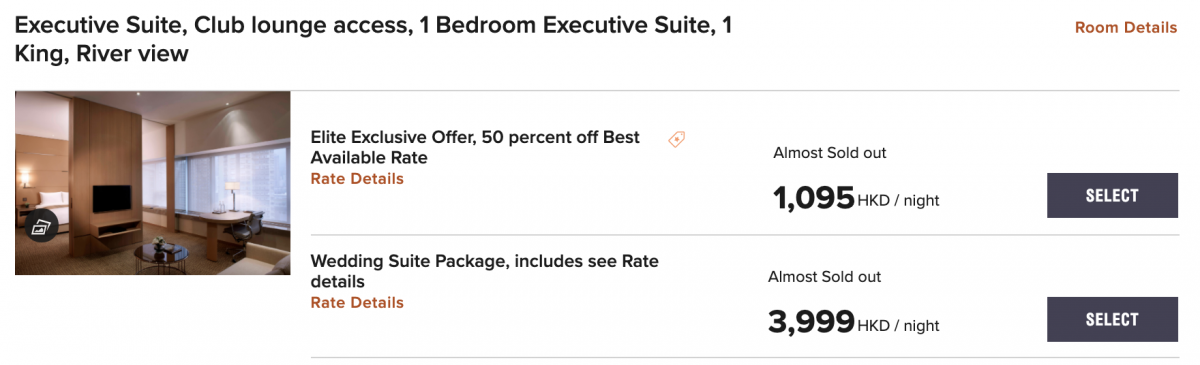Click Almost Sold out above 1,095 price
Screen dimensions: 1200x365
pyautogui.click(x=830, y=153)
